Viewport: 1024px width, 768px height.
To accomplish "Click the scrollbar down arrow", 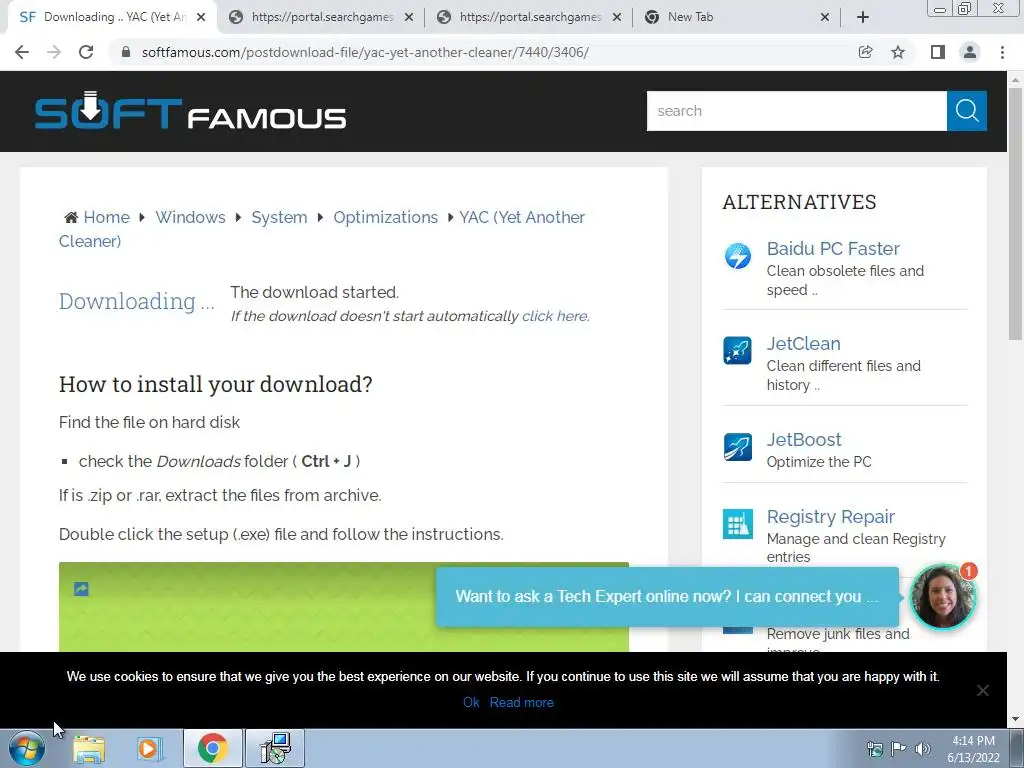I will (x=1015, y=720).
